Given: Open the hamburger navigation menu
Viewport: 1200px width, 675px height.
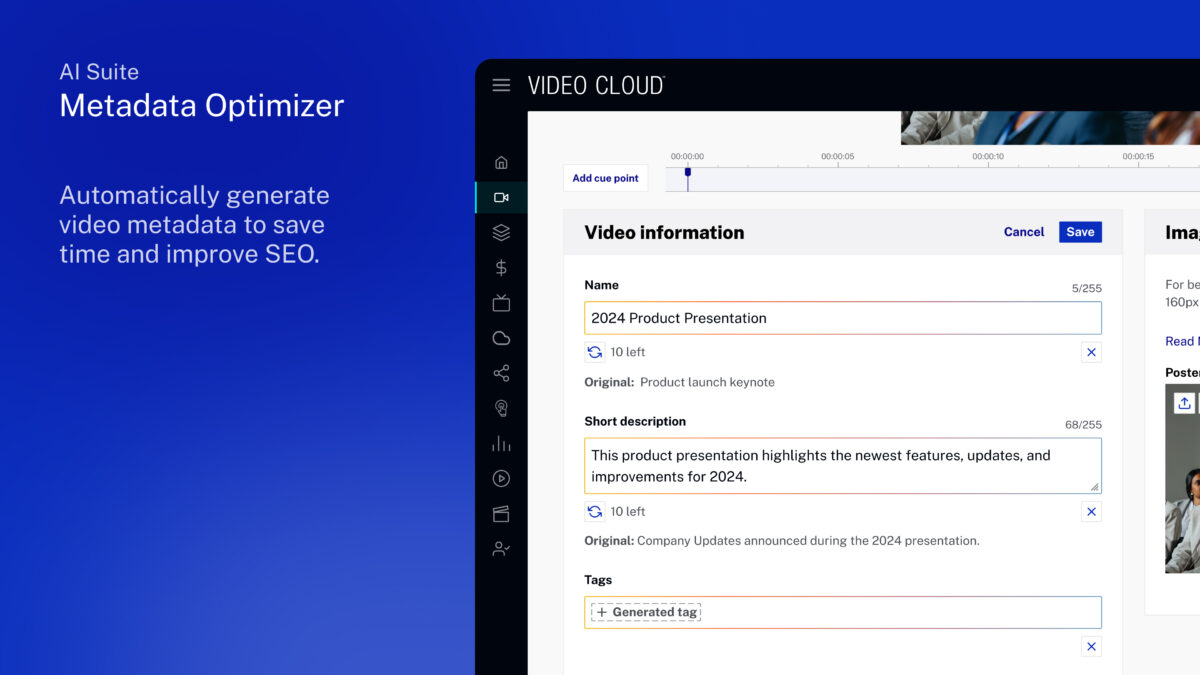Looking at the screenshot, I should (501, 85).
